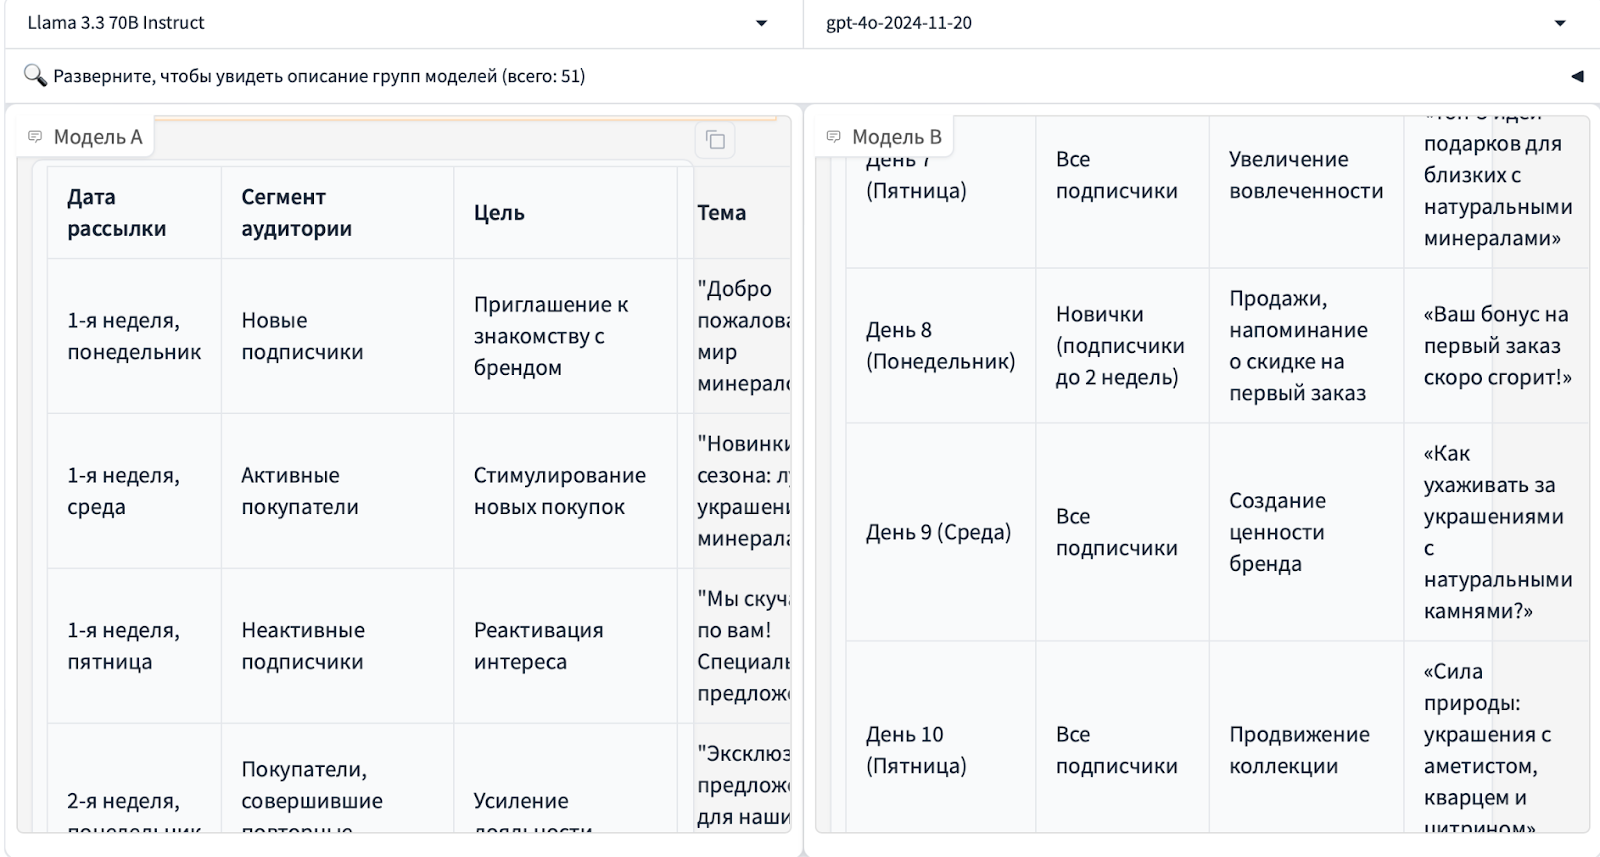
Task: Click the chat bubble icon beside Модель B
Action: click(833, 137)
